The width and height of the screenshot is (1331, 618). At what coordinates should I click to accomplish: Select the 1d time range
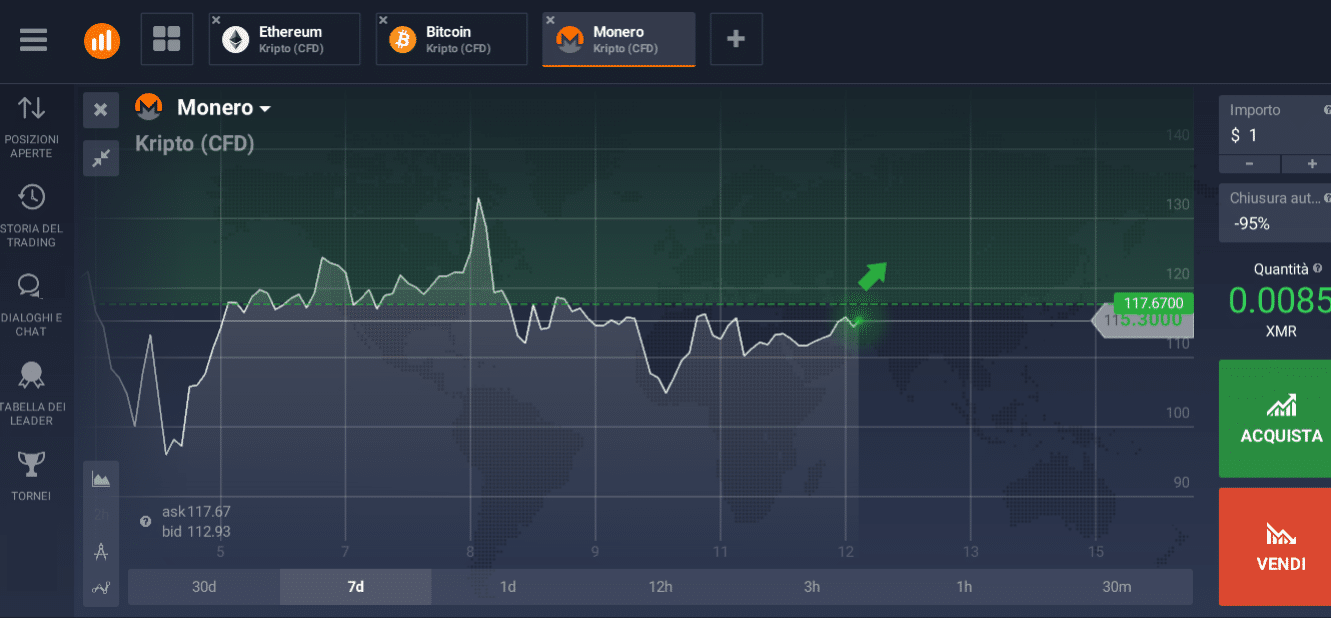[508, 587]
